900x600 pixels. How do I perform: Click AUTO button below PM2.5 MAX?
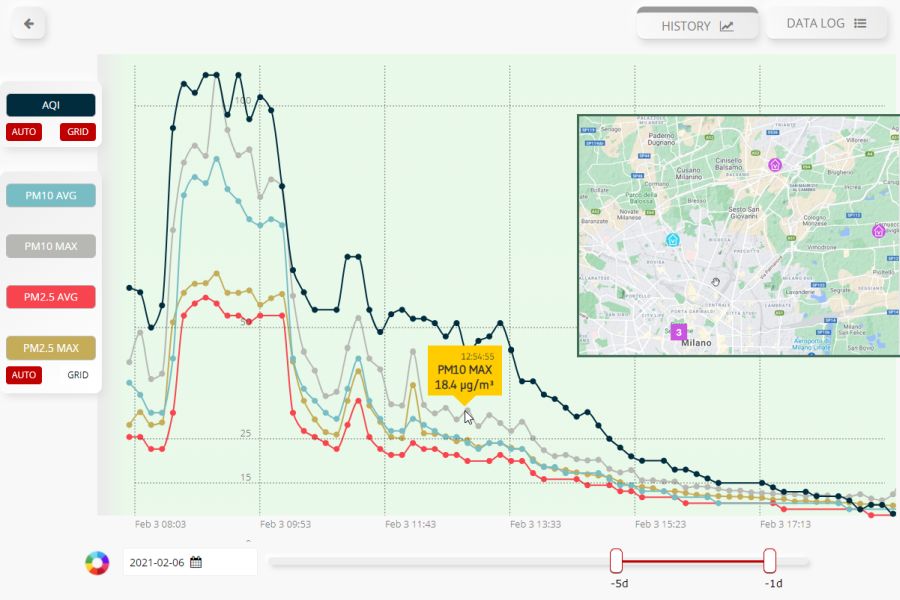coord(24,375)
